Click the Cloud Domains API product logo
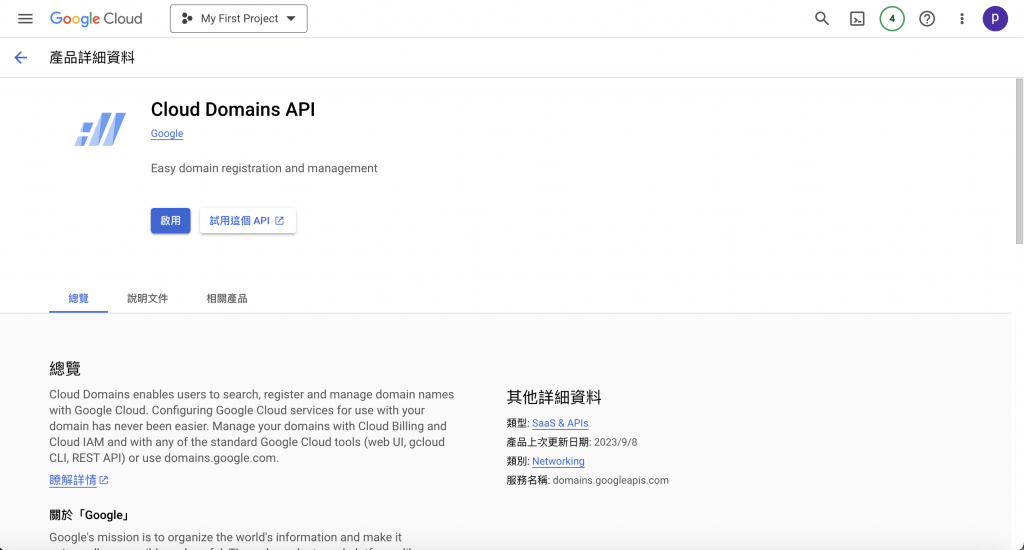The height and width of the screenshot is (550, 1024). point(100,129)
